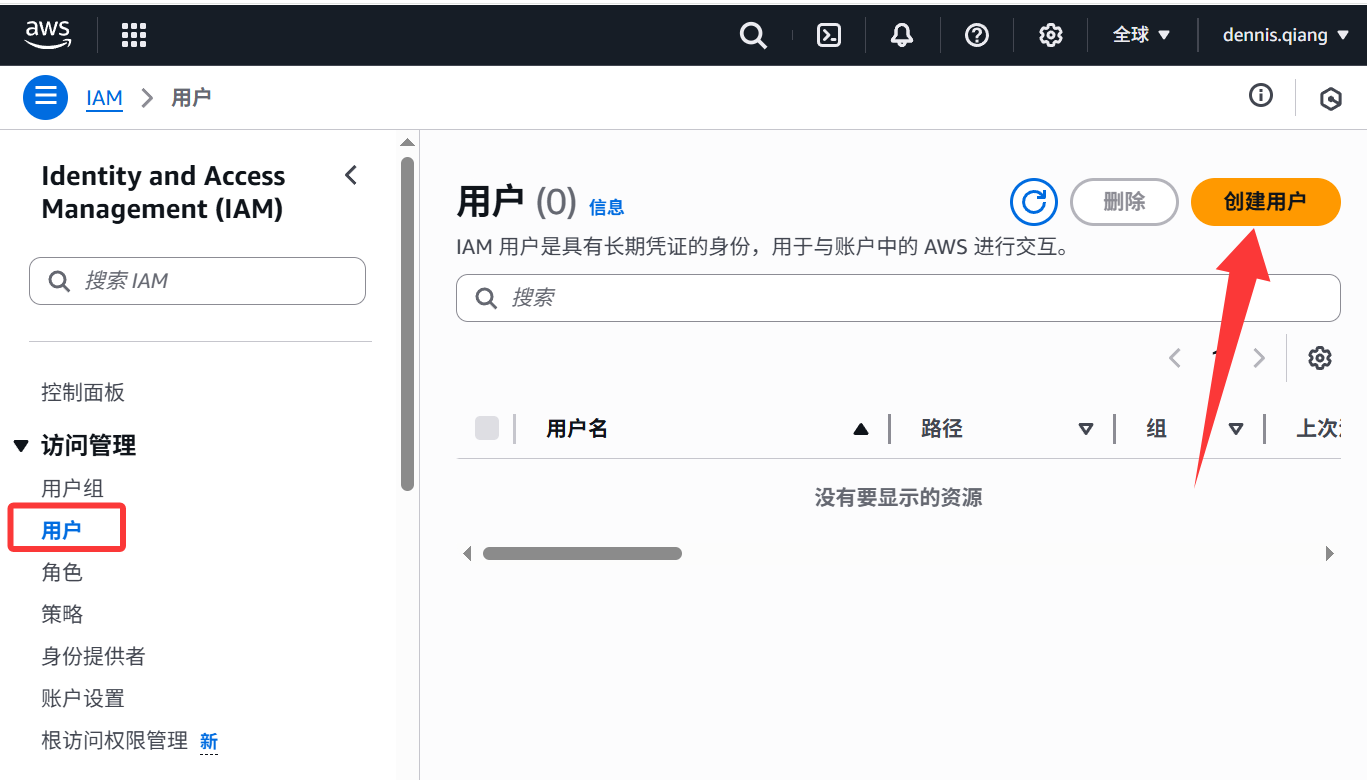Focus the users 搜索 field
The width and height of the screenshot is (1367, 780).
point(898,298)
